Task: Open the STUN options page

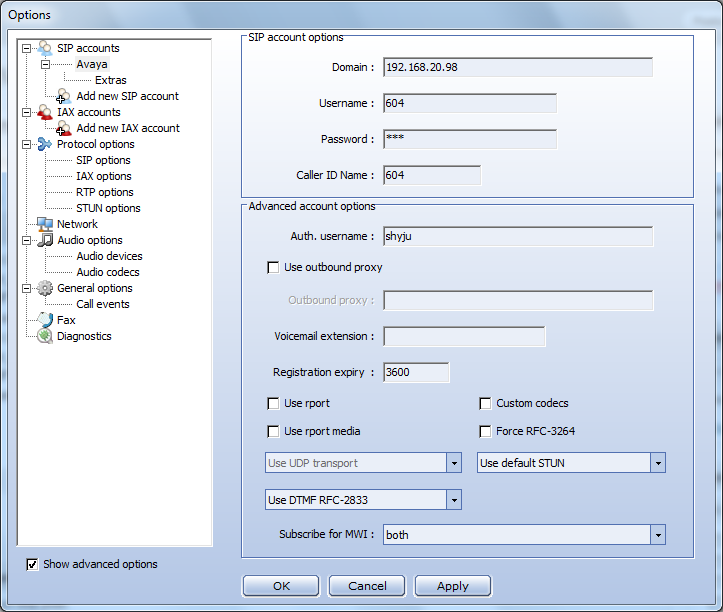Action: pyautogui.click(x=108, y=208)
